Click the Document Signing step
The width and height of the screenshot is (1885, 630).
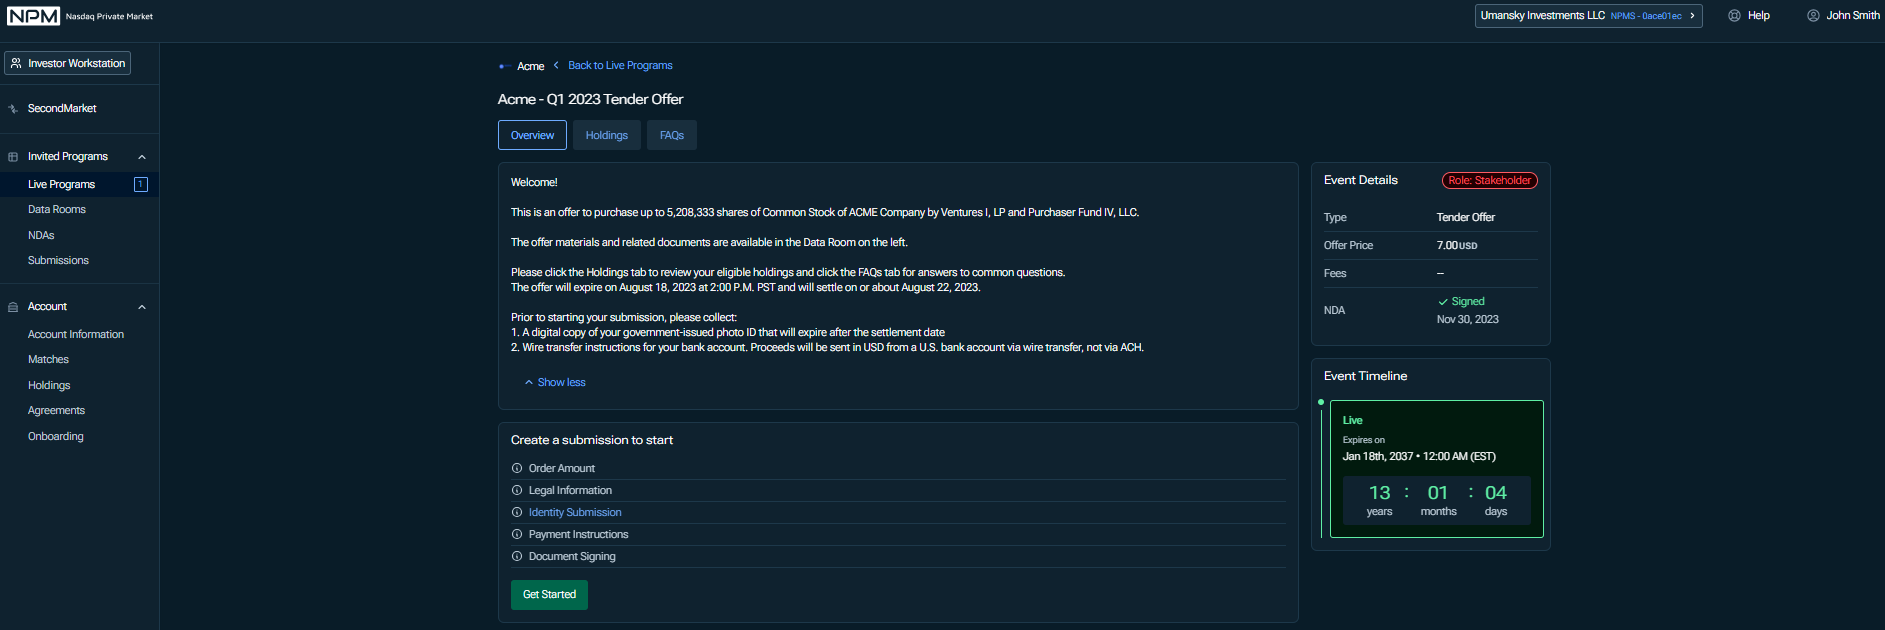572,556
